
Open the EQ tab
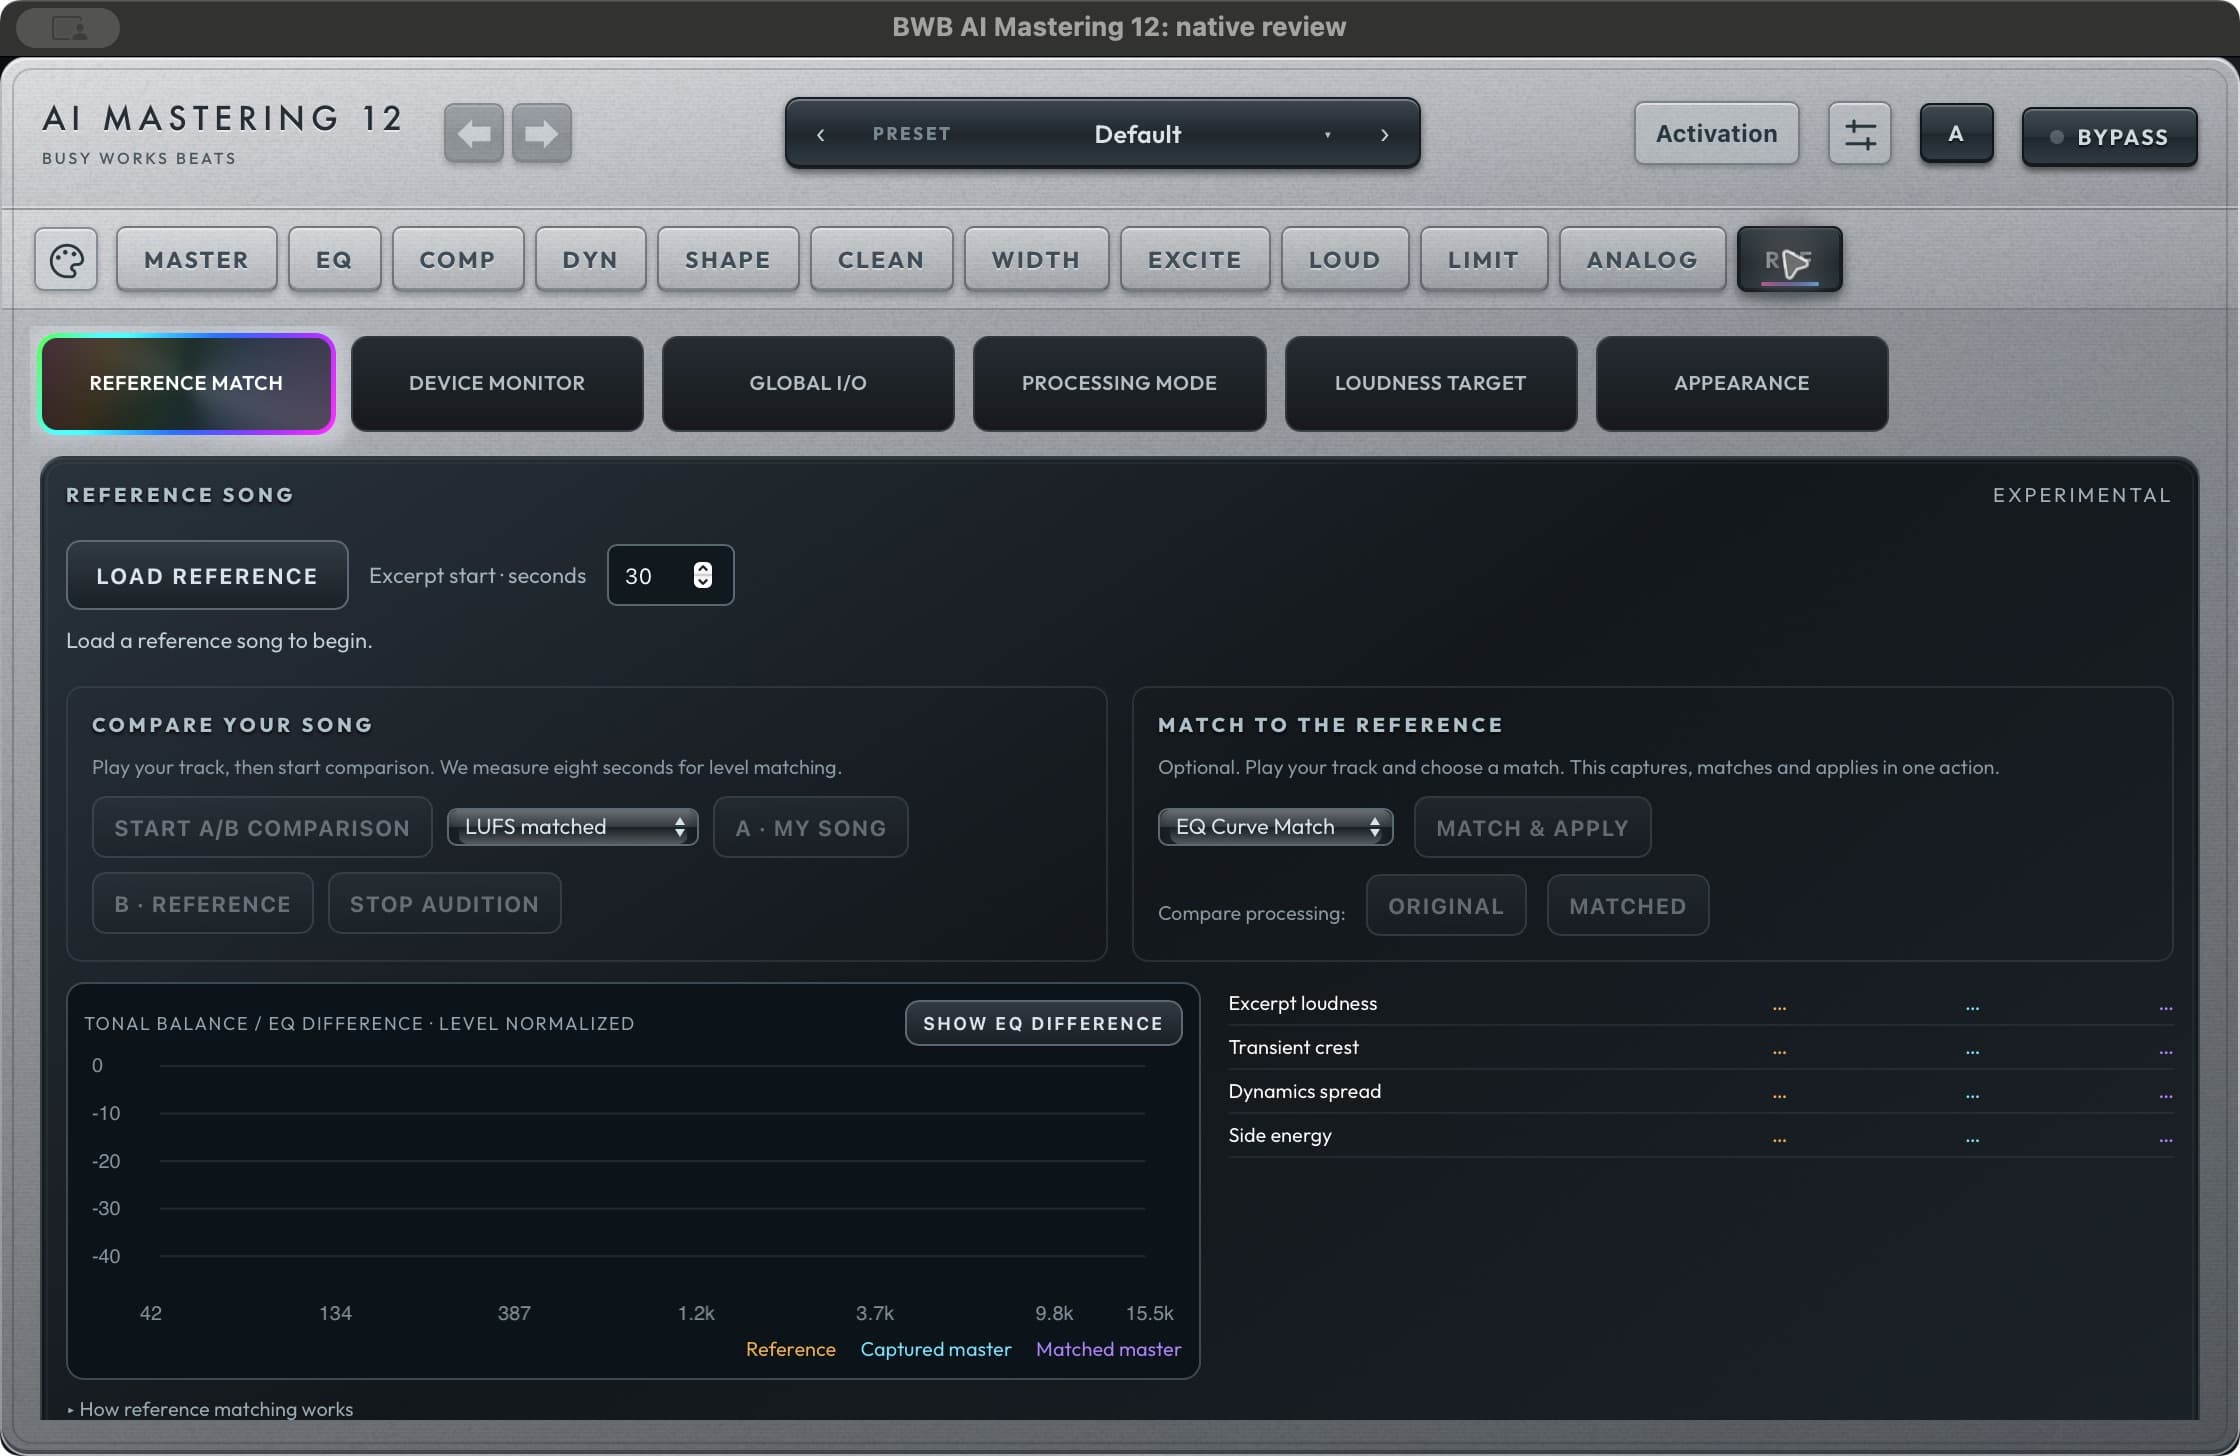(334, 260)
